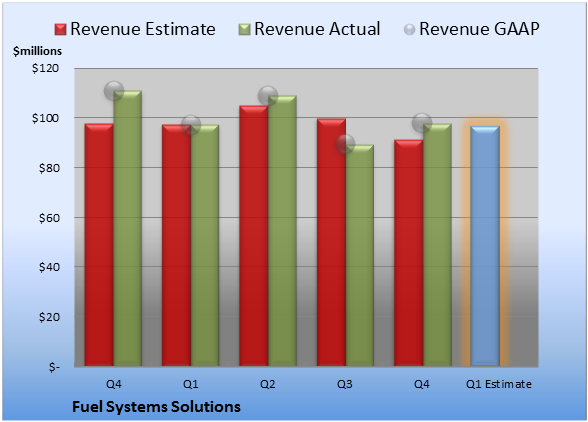
Task: Click the GAAP marker on the Q1 bars
Action: coord(191,125)
